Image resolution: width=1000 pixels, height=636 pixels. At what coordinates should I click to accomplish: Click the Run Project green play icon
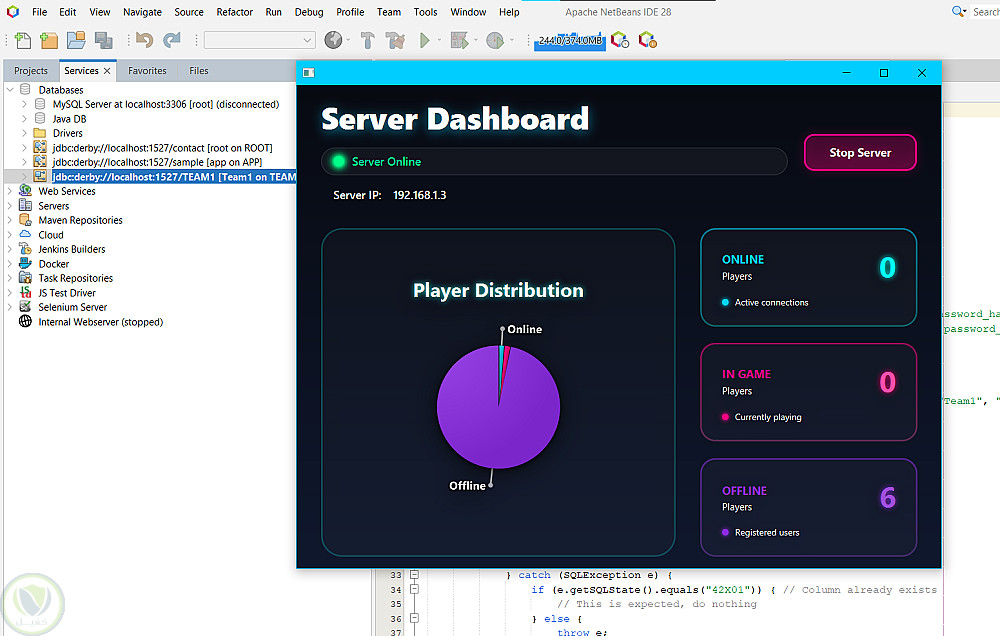pos(425,40)
